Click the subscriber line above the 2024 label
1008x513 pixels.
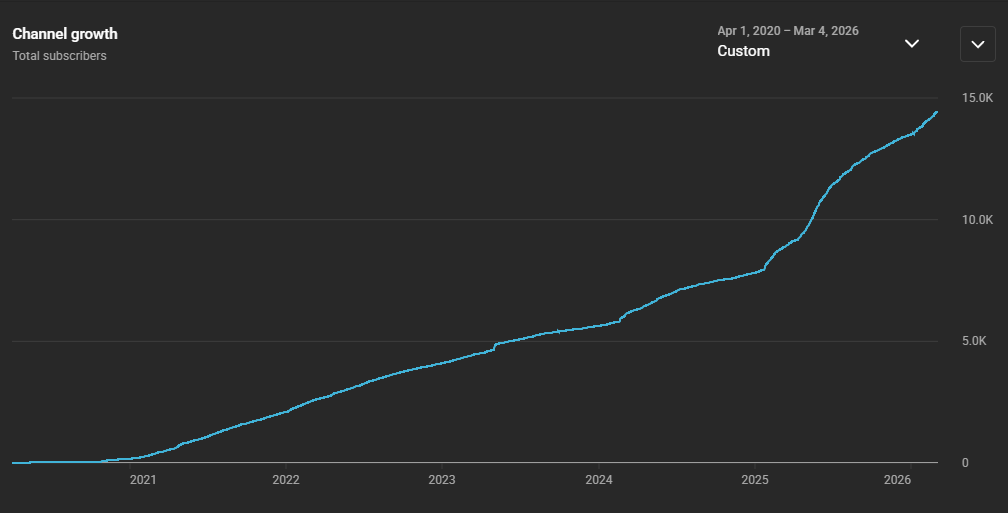point(598,324)
